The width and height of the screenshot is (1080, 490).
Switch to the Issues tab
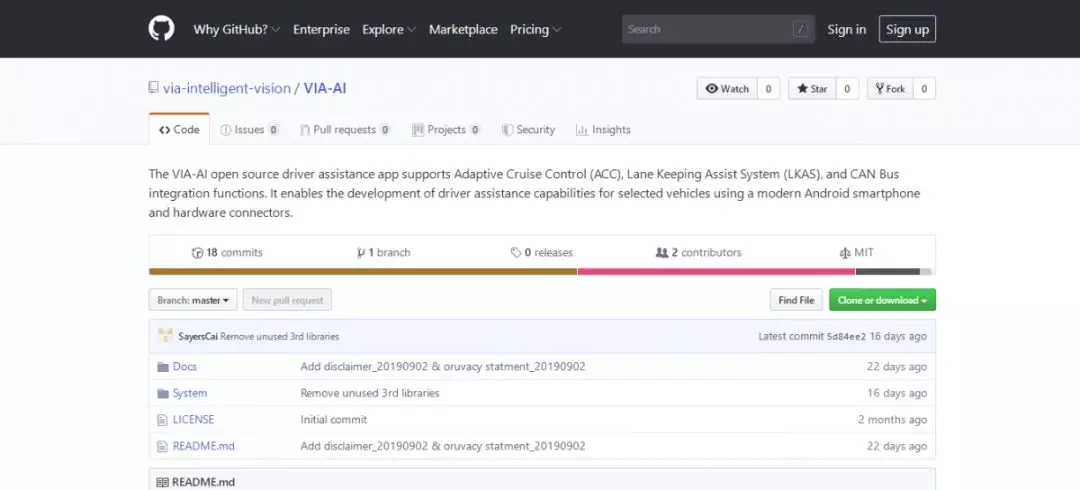click(x=249, y=130)
